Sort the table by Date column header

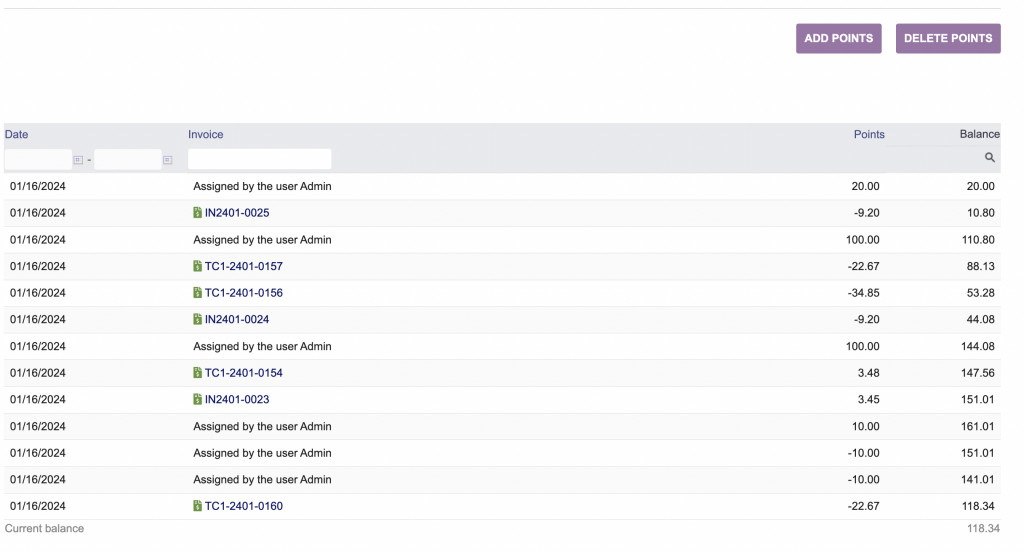17,134
